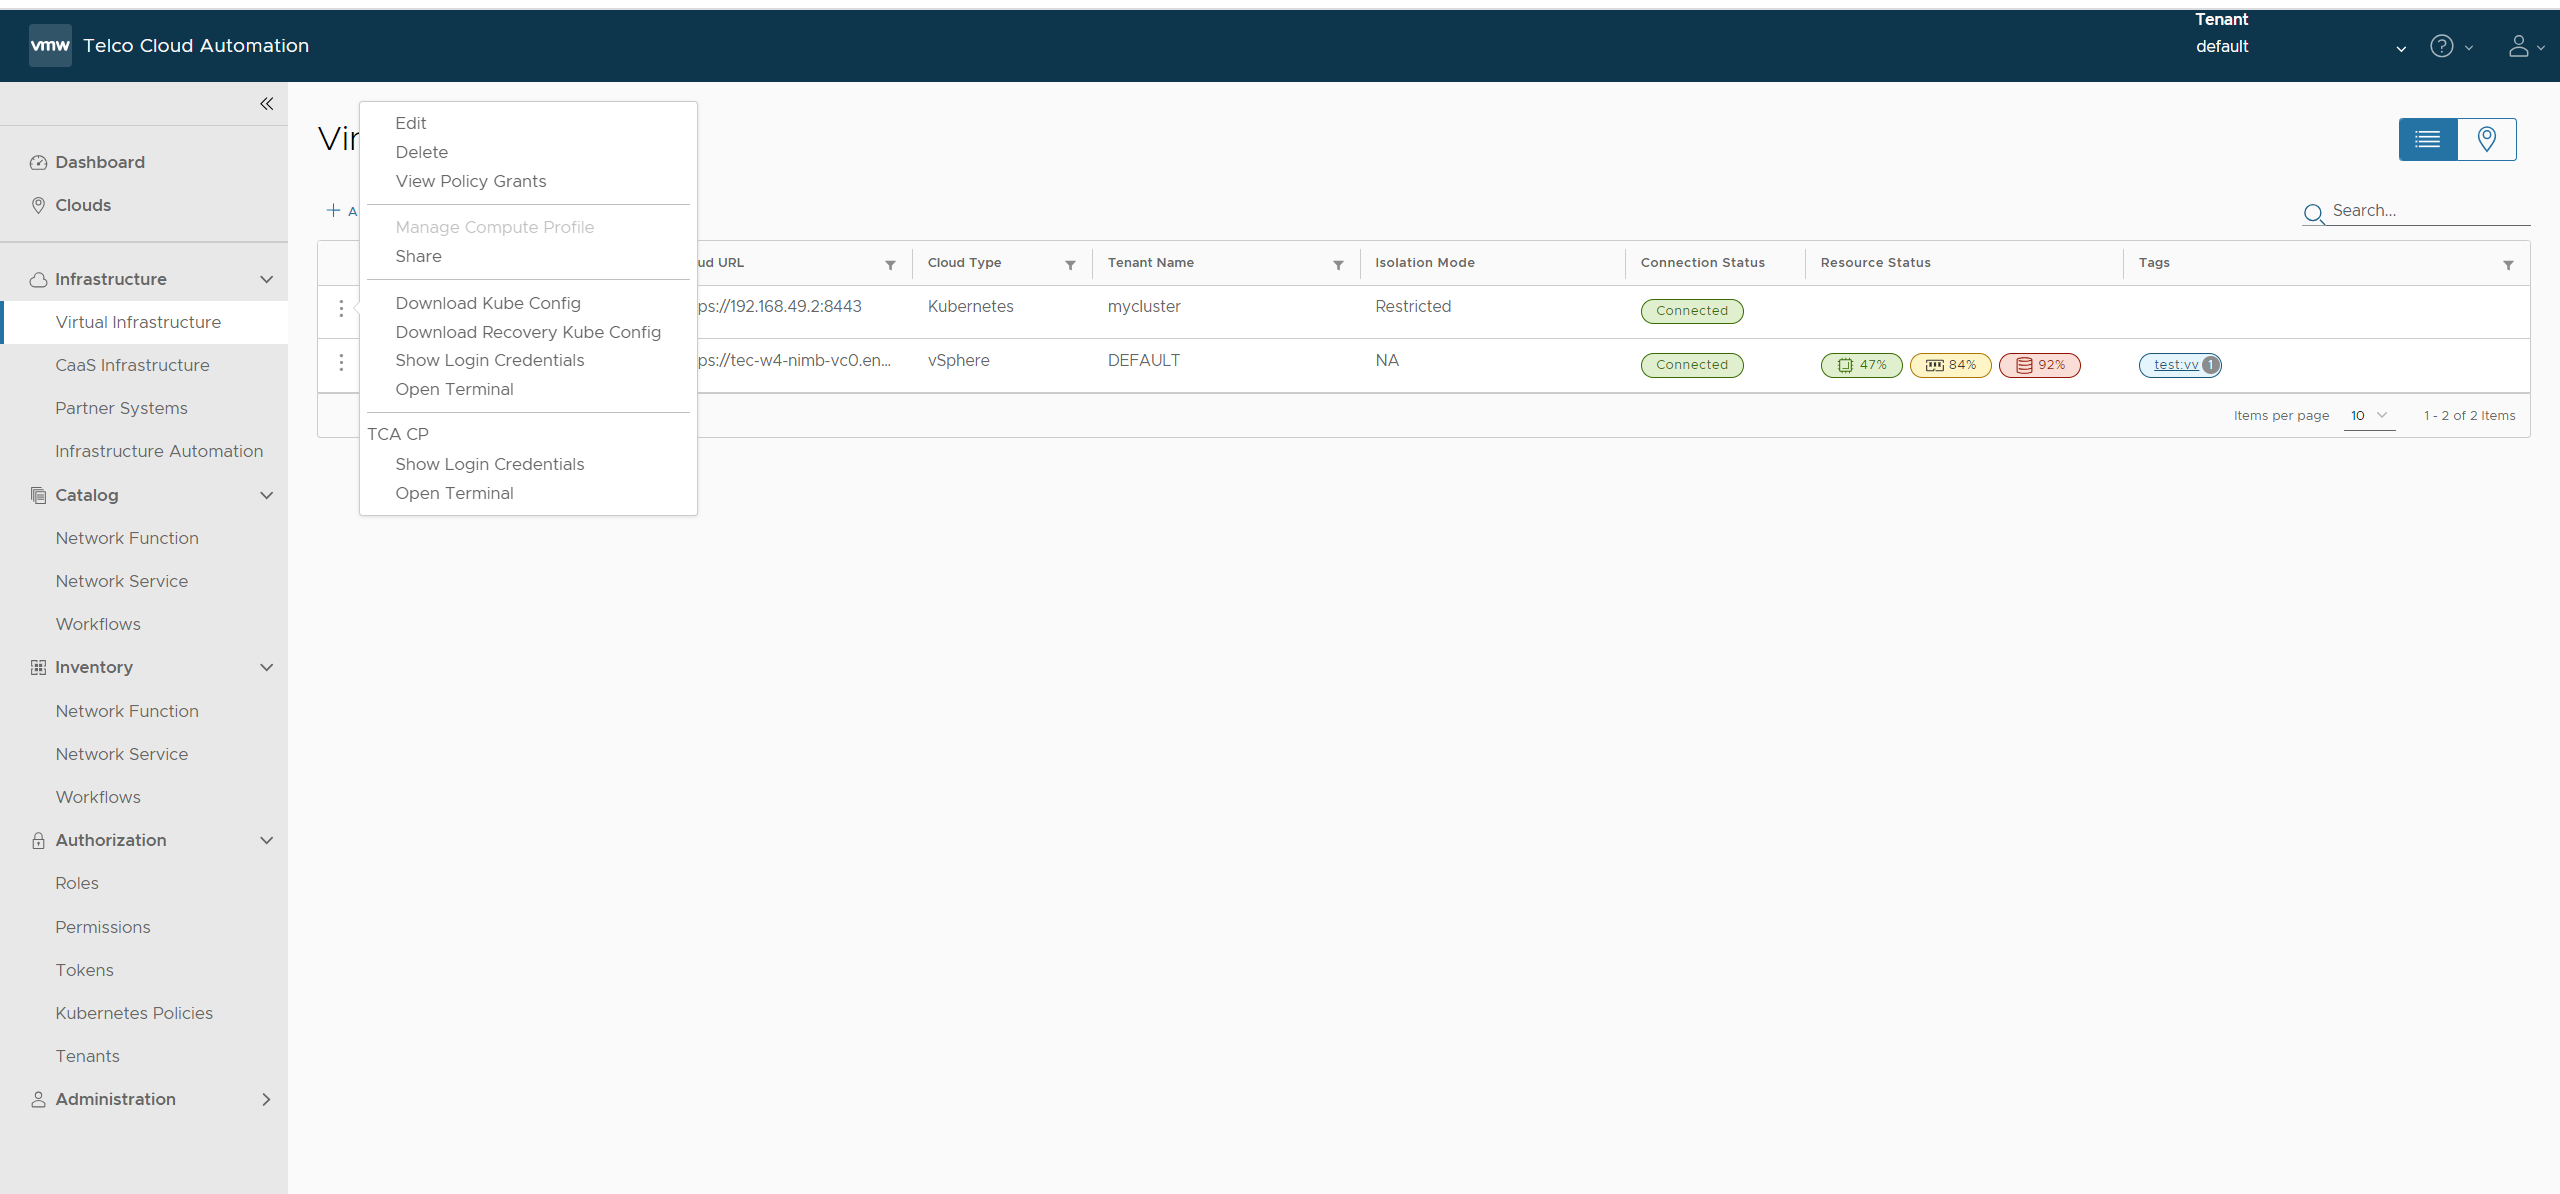Viewport: 2560px width, 1194px height.
Task: Go to Virtual Infrastructure
Action: [x=138, y=322]
